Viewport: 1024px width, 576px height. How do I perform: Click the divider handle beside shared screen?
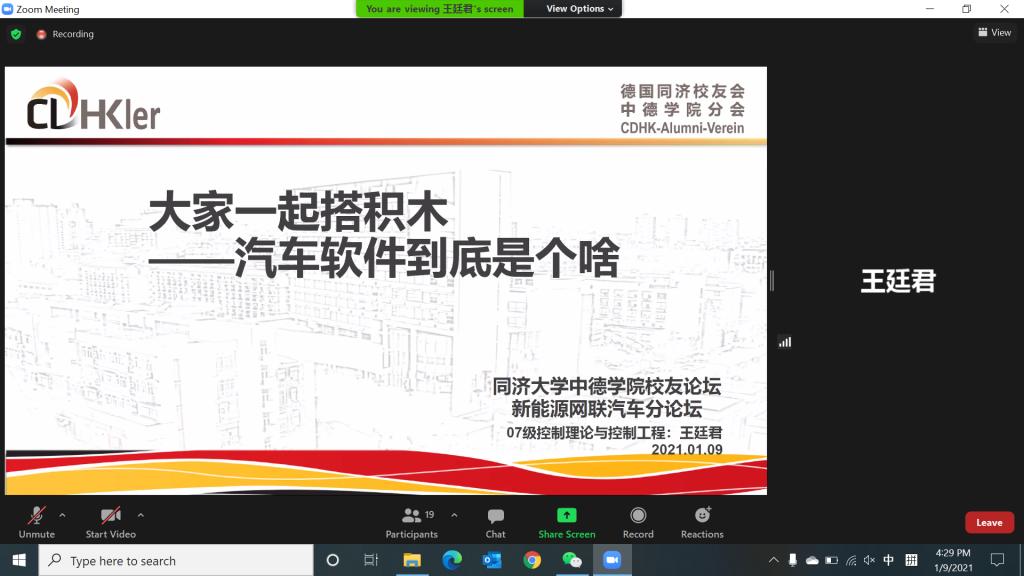click(x=772, y=281)
